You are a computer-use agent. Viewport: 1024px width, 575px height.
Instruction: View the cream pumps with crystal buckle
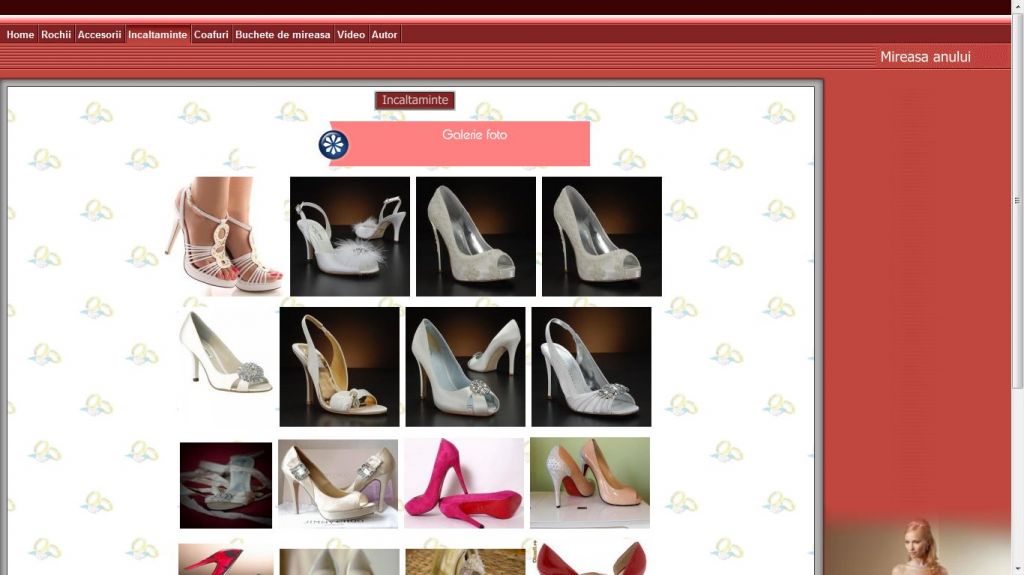tap(338, 483)
